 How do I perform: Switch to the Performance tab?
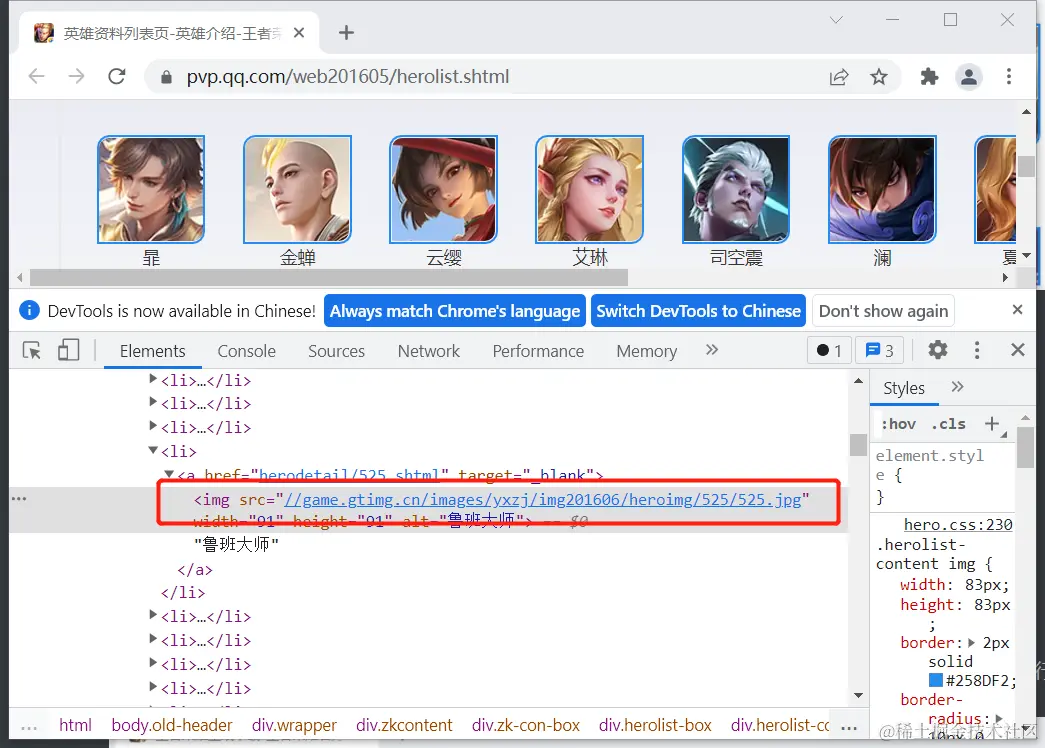pos(538,351)
